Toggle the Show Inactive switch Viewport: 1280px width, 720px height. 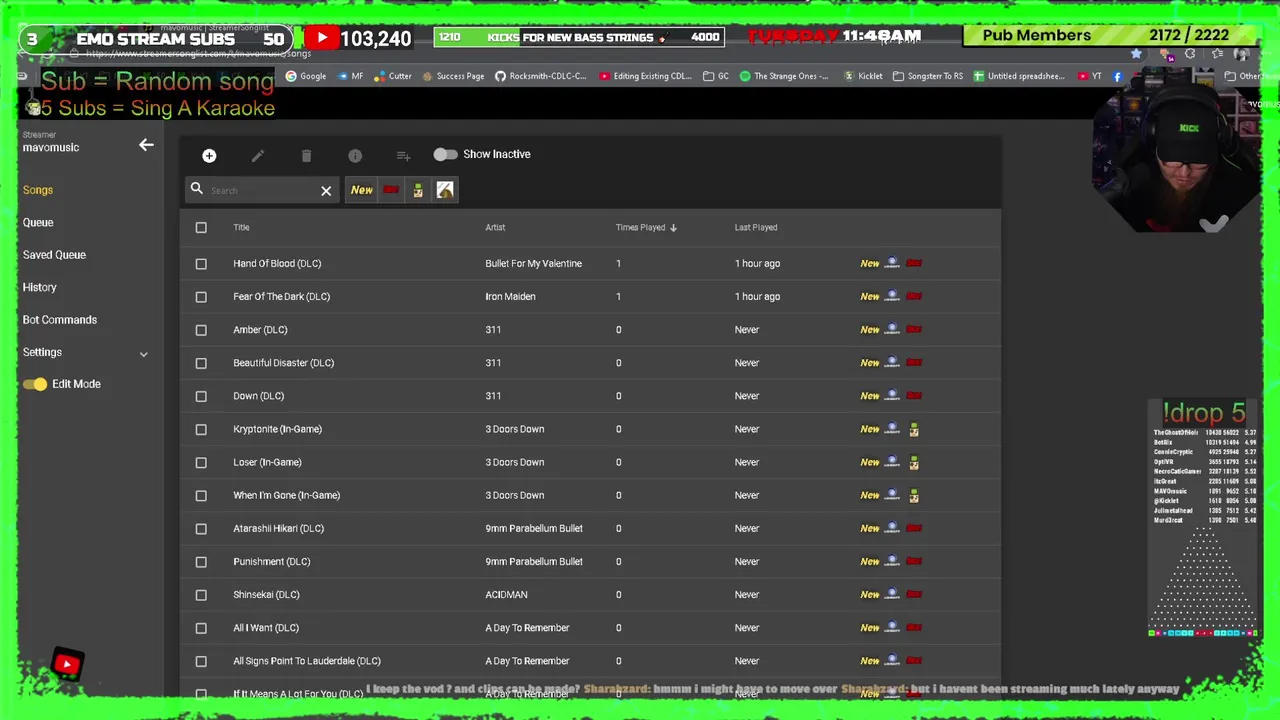(445, 154)
